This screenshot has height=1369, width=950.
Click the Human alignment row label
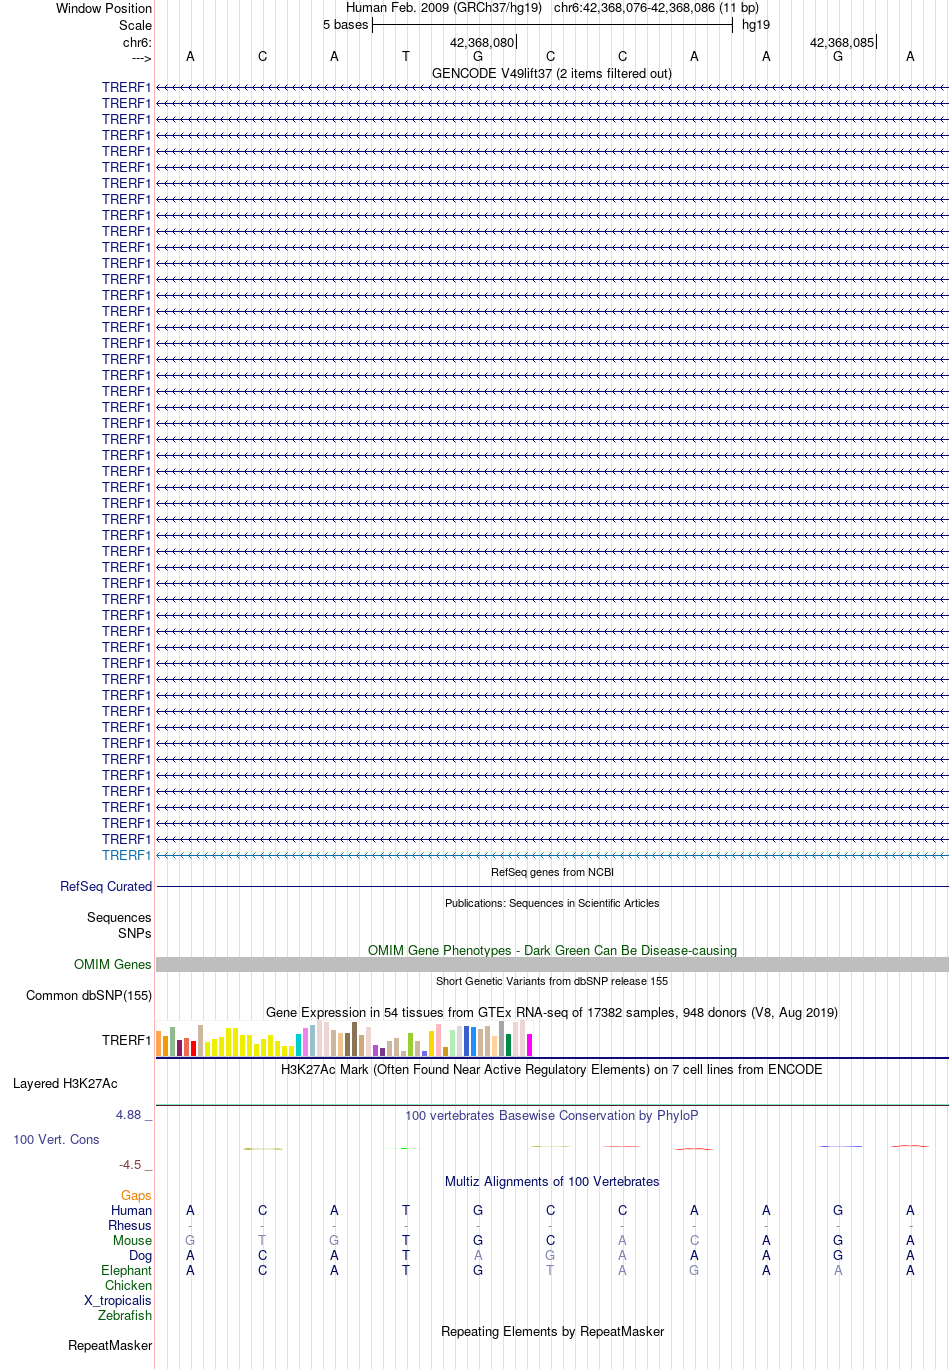point(132,1210)
